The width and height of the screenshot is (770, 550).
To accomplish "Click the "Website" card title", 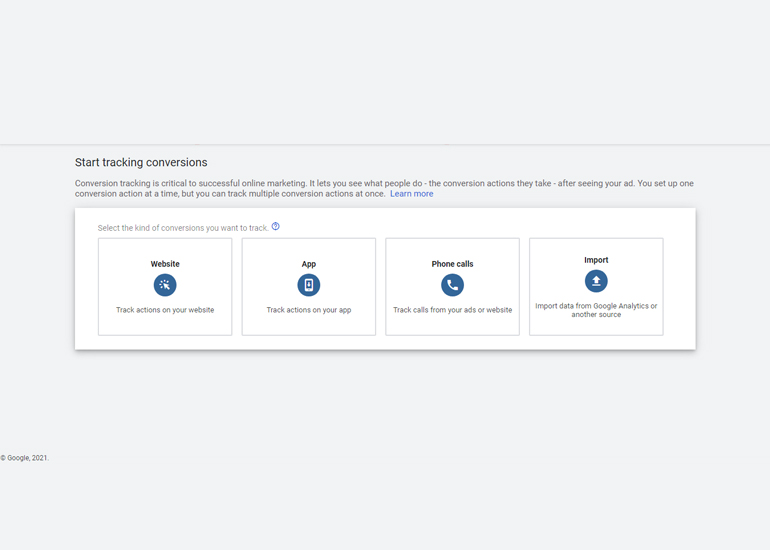I will point(165,264).
